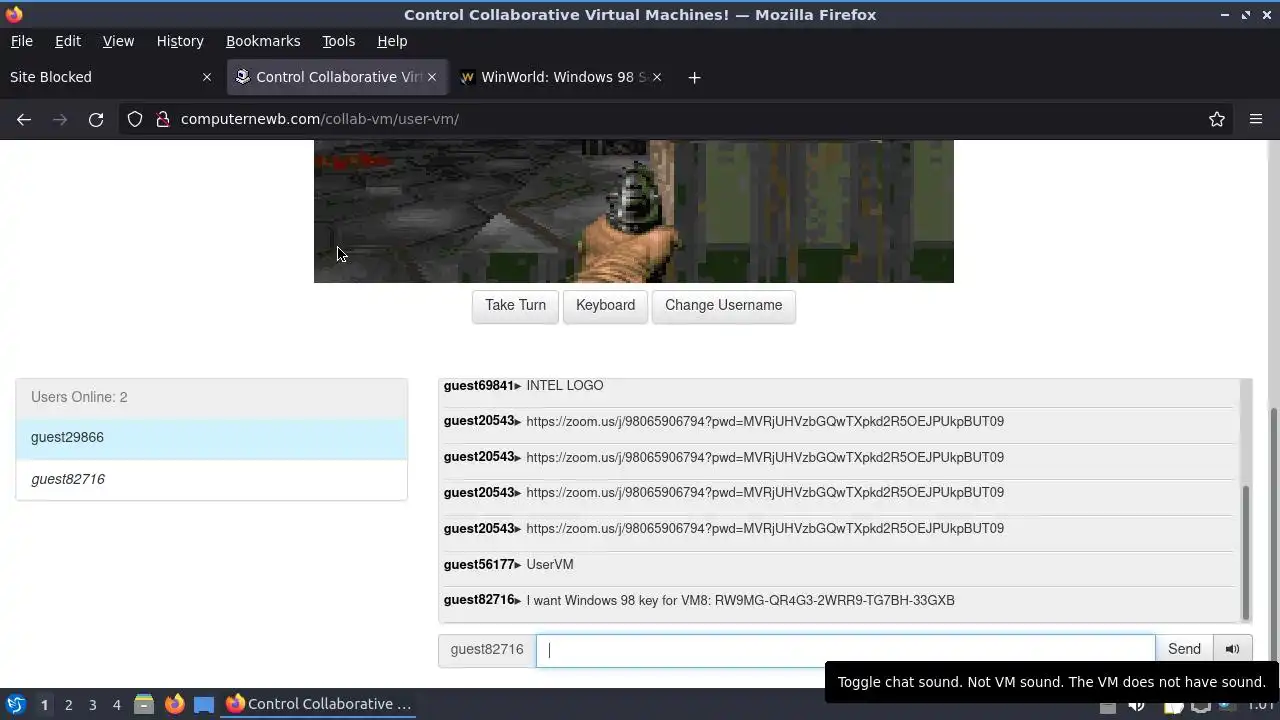Open the Tools menu
Image resolution: width=1280 pixels, height=720 pixels.
pos(338,41)
